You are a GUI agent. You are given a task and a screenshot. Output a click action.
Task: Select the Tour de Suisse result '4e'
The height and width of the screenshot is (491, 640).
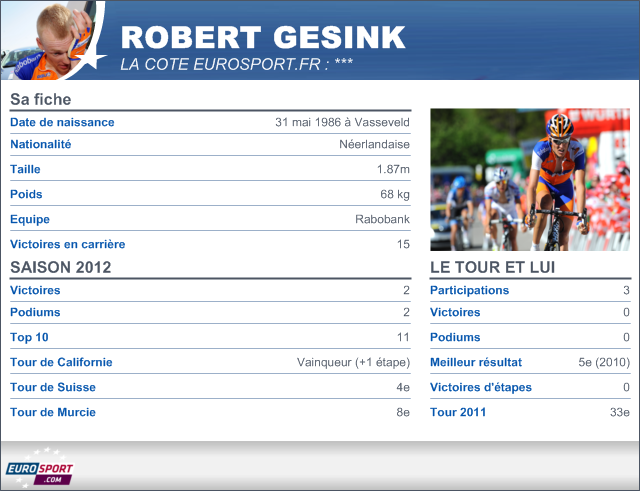click(x=403, y=387)
